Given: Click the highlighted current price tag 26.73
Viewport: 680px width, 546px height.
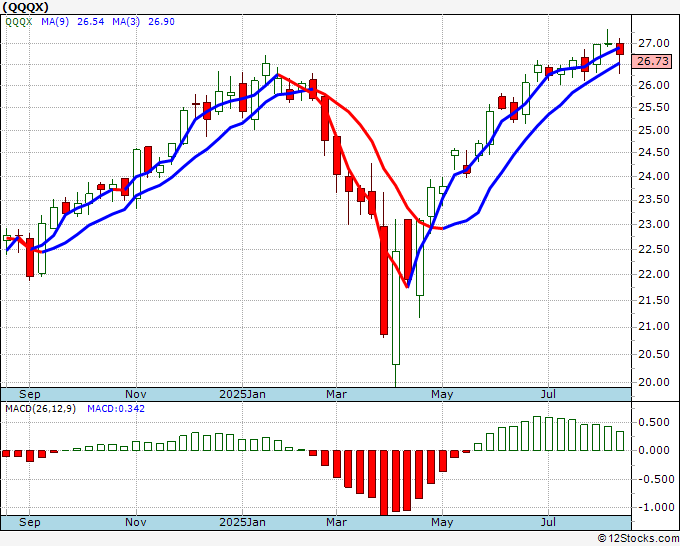Looking at the screenshot, I should point(652,61).
